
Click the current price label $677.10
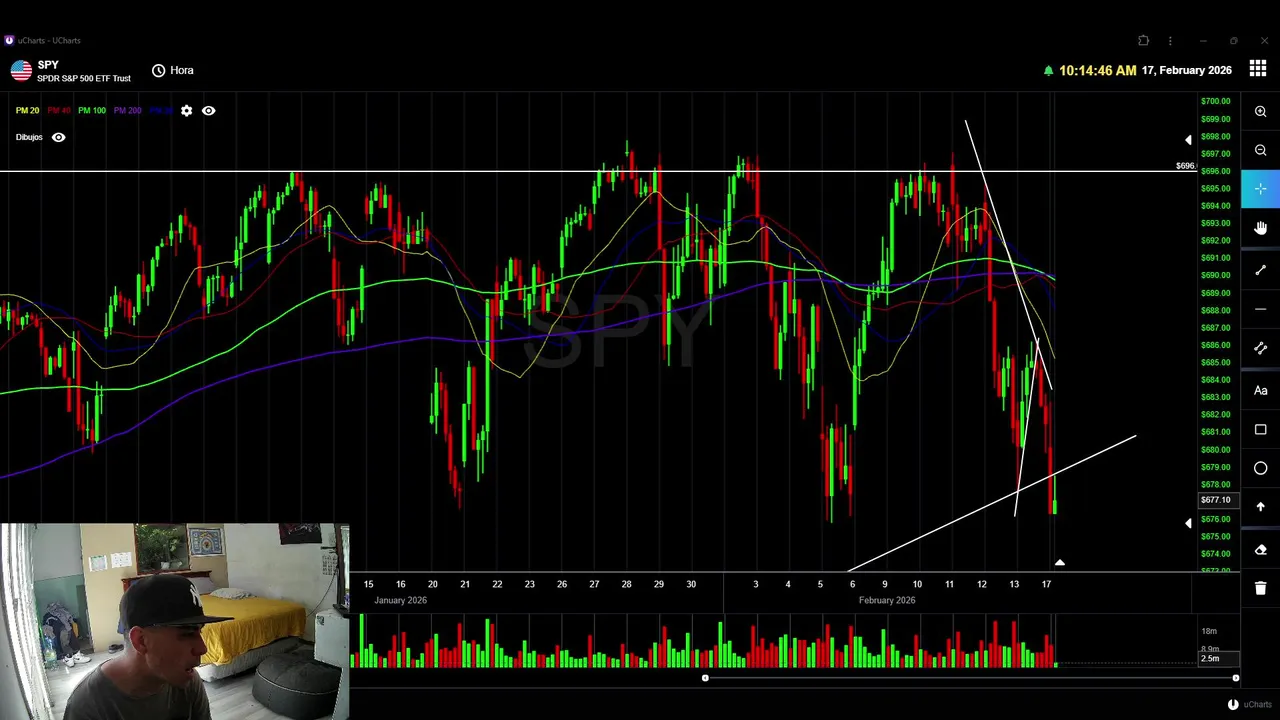tap(1216, 500)
